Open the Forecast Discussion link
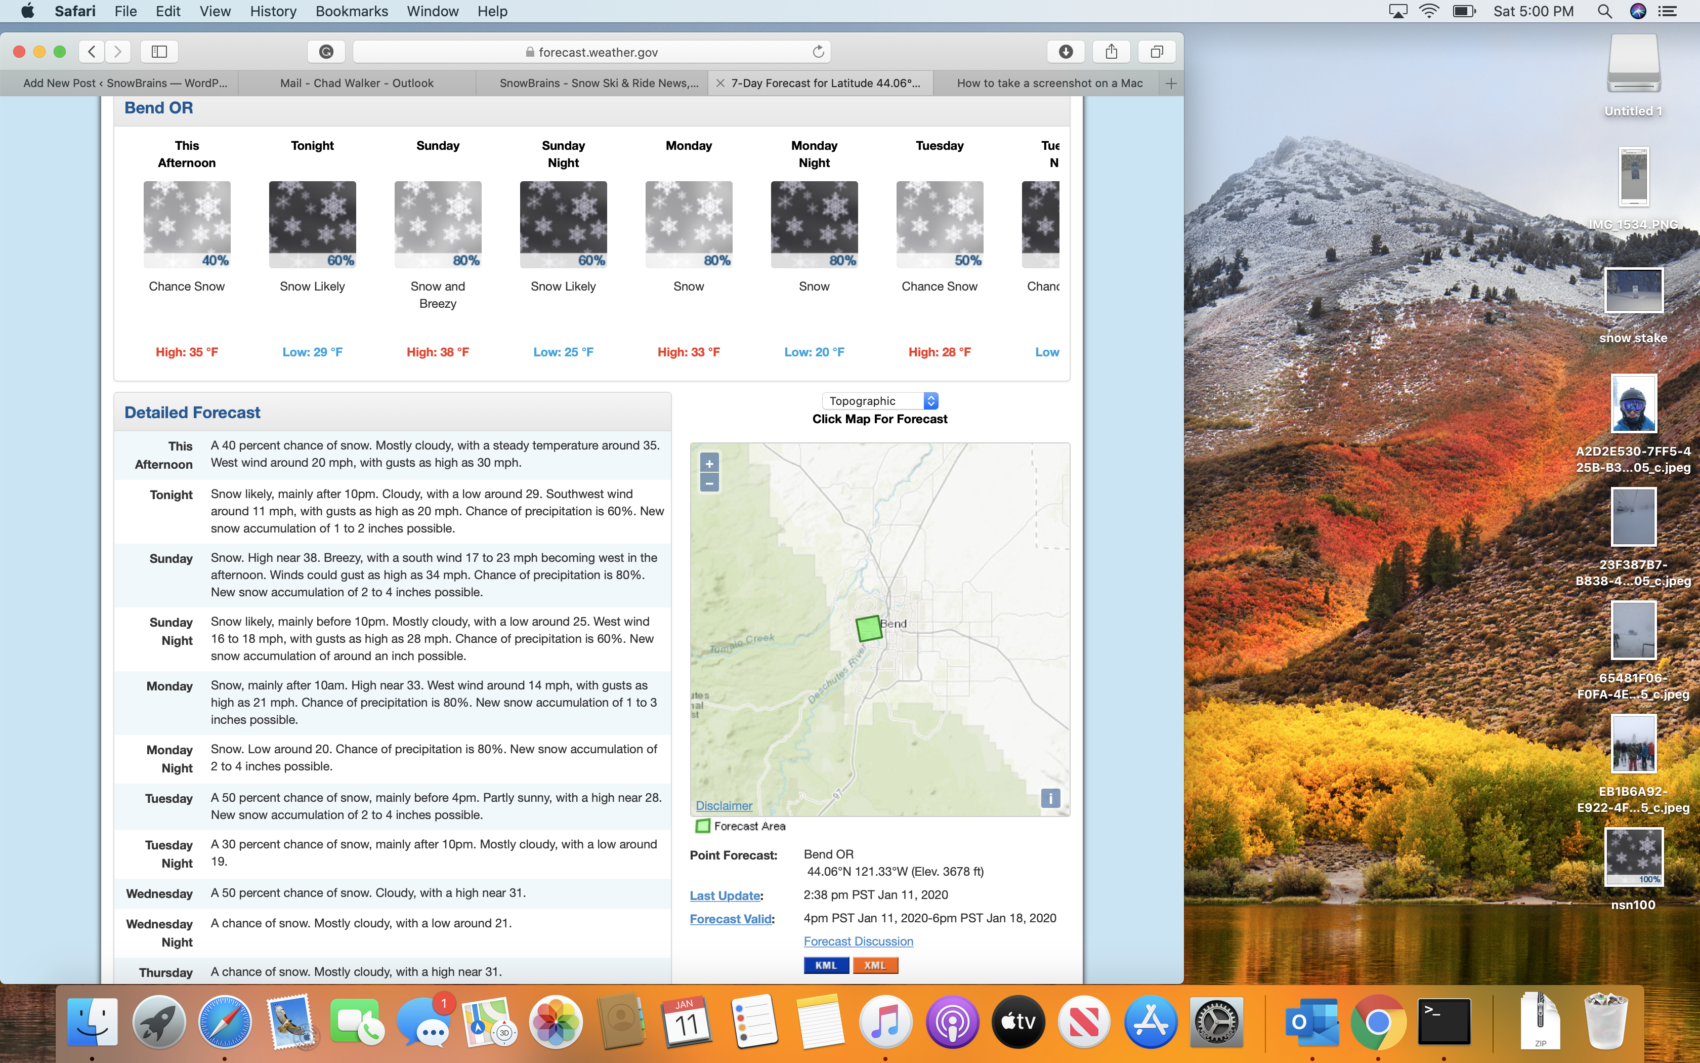Image resolution: width=1700 pixels, height=1063 pixels. 858,941
